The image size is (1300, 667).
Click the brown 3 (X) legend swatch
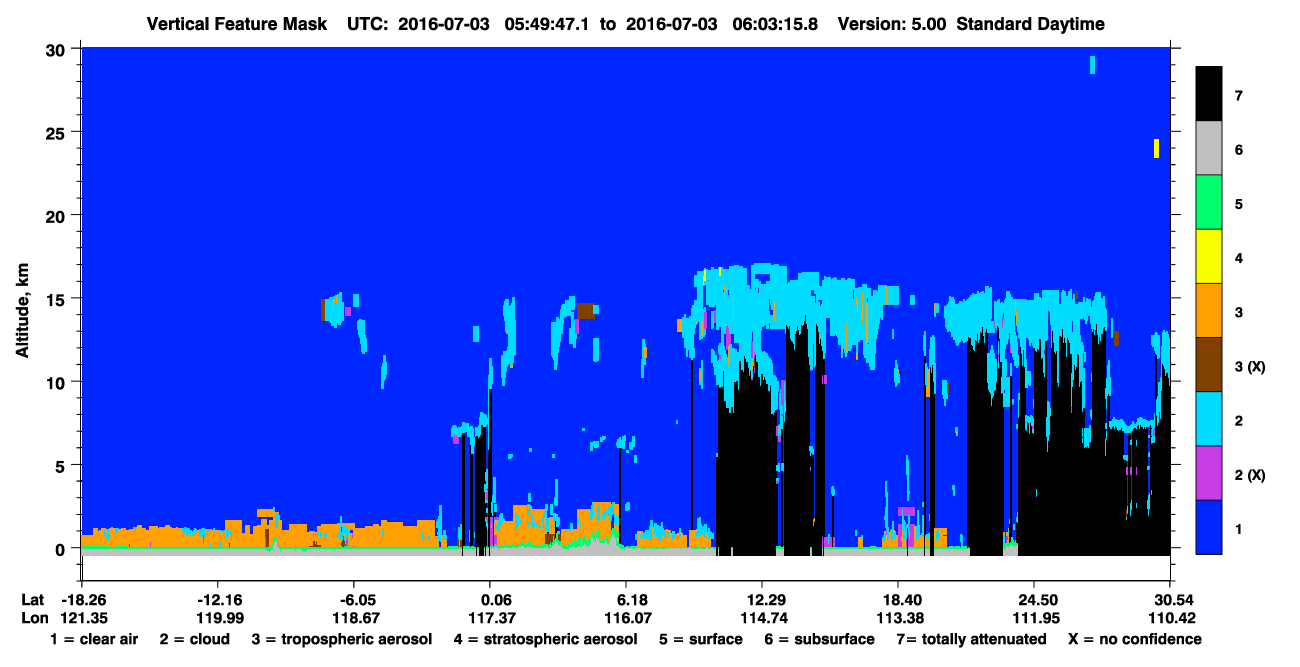pos(1209,365)
